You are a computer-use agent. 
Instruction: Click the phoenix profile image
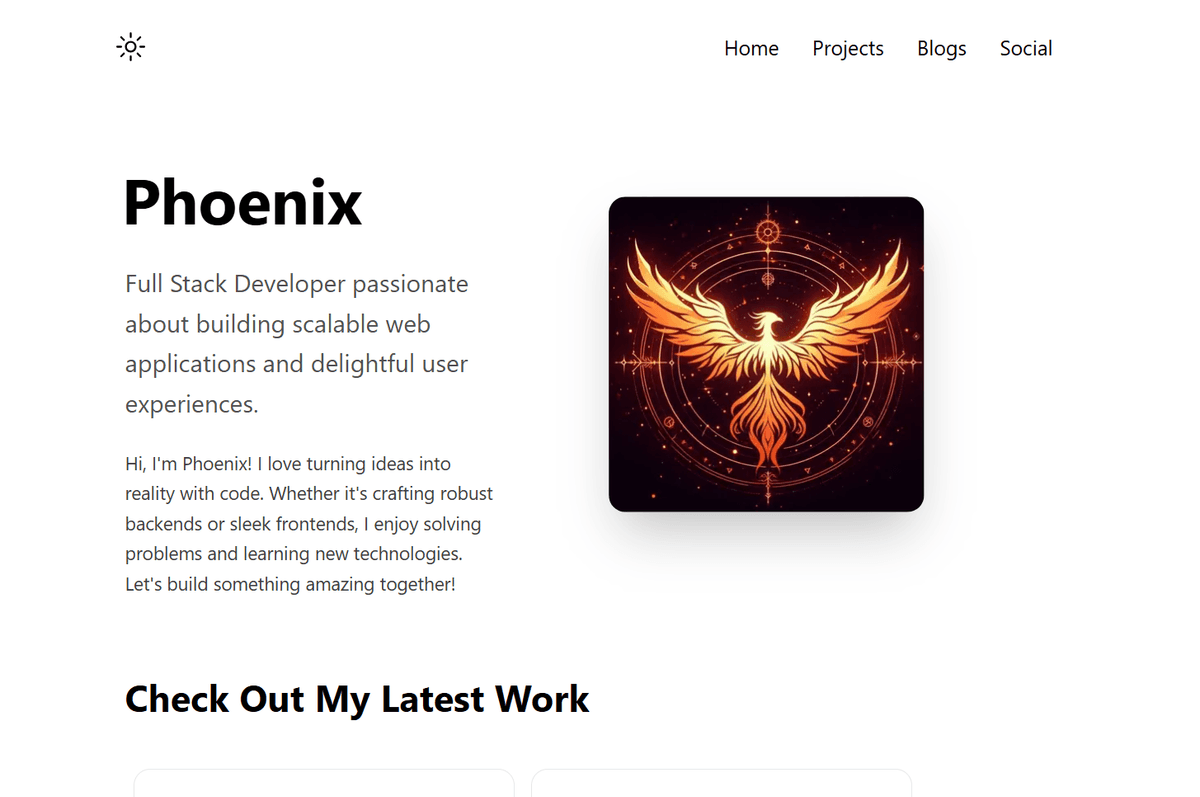coord(766,354)
